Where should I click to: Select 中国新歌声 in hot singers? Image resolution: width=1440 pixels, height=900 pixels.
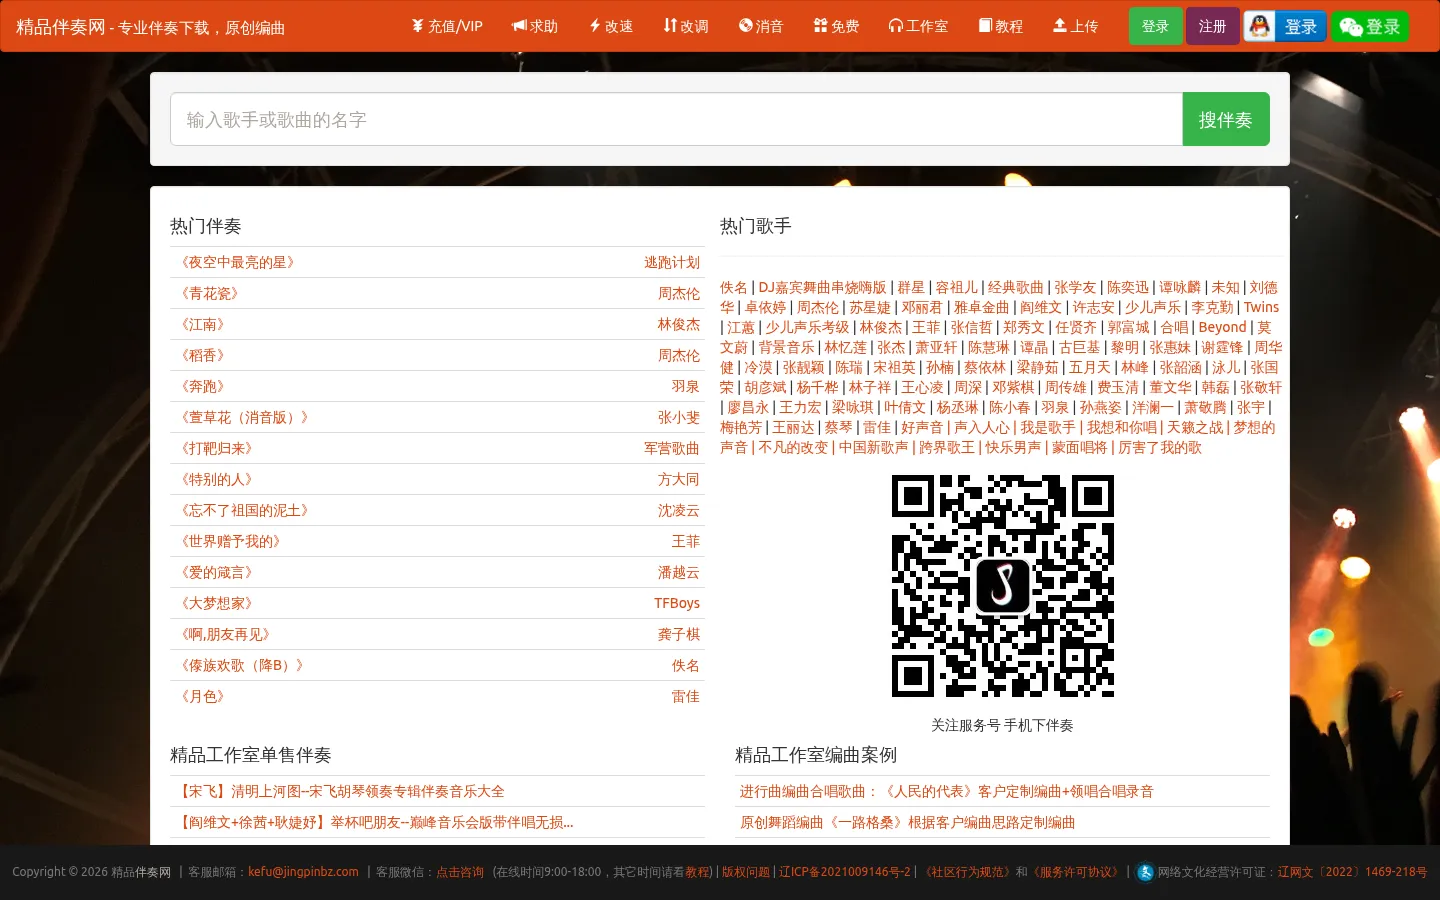click(x=874, y=447)
